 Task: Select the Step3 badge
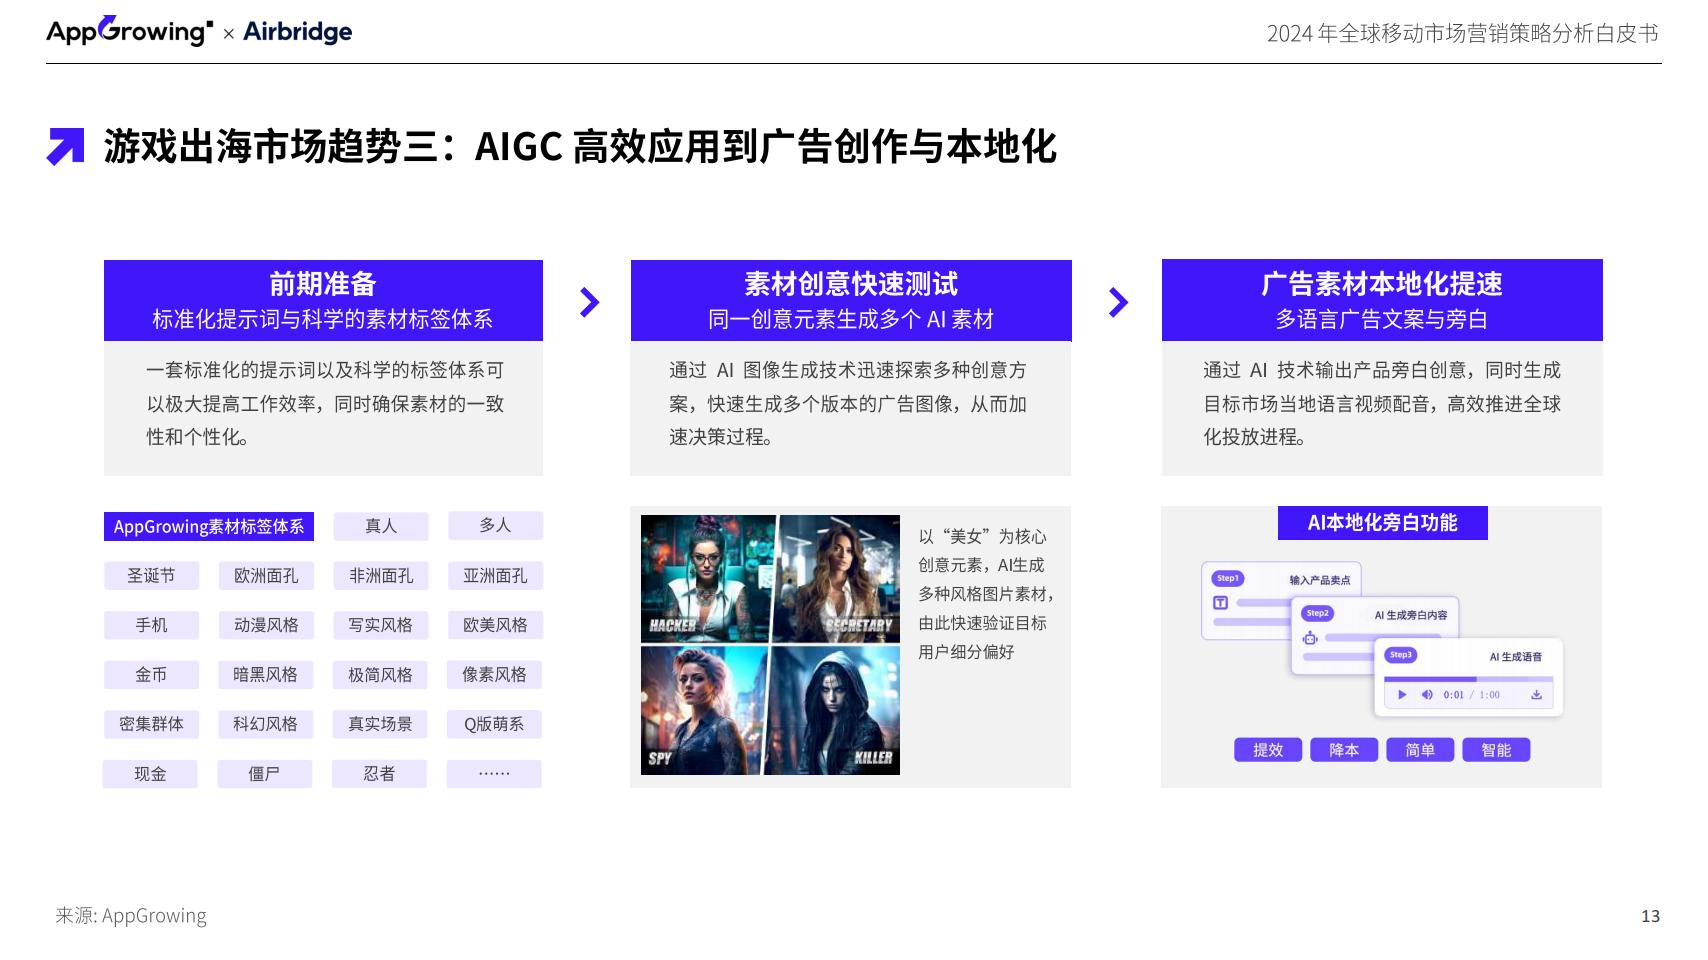[1400, 655]
